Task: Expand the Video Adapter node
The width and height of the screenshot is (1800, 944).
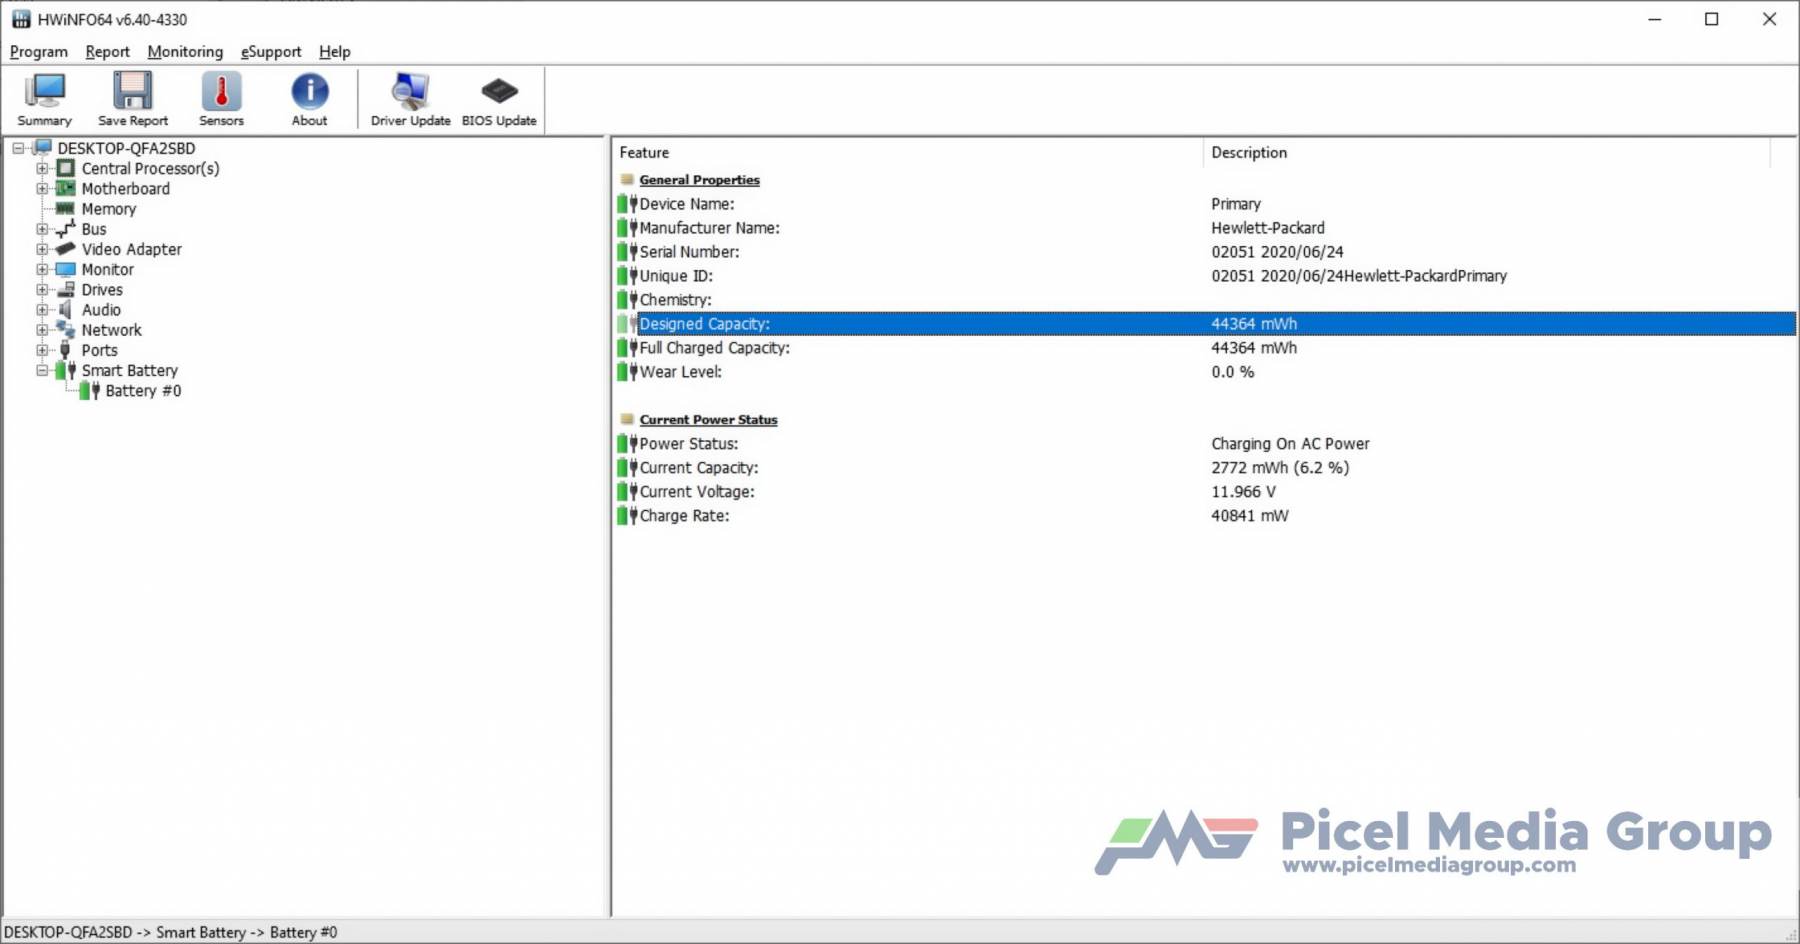Action: pos(42,250)
